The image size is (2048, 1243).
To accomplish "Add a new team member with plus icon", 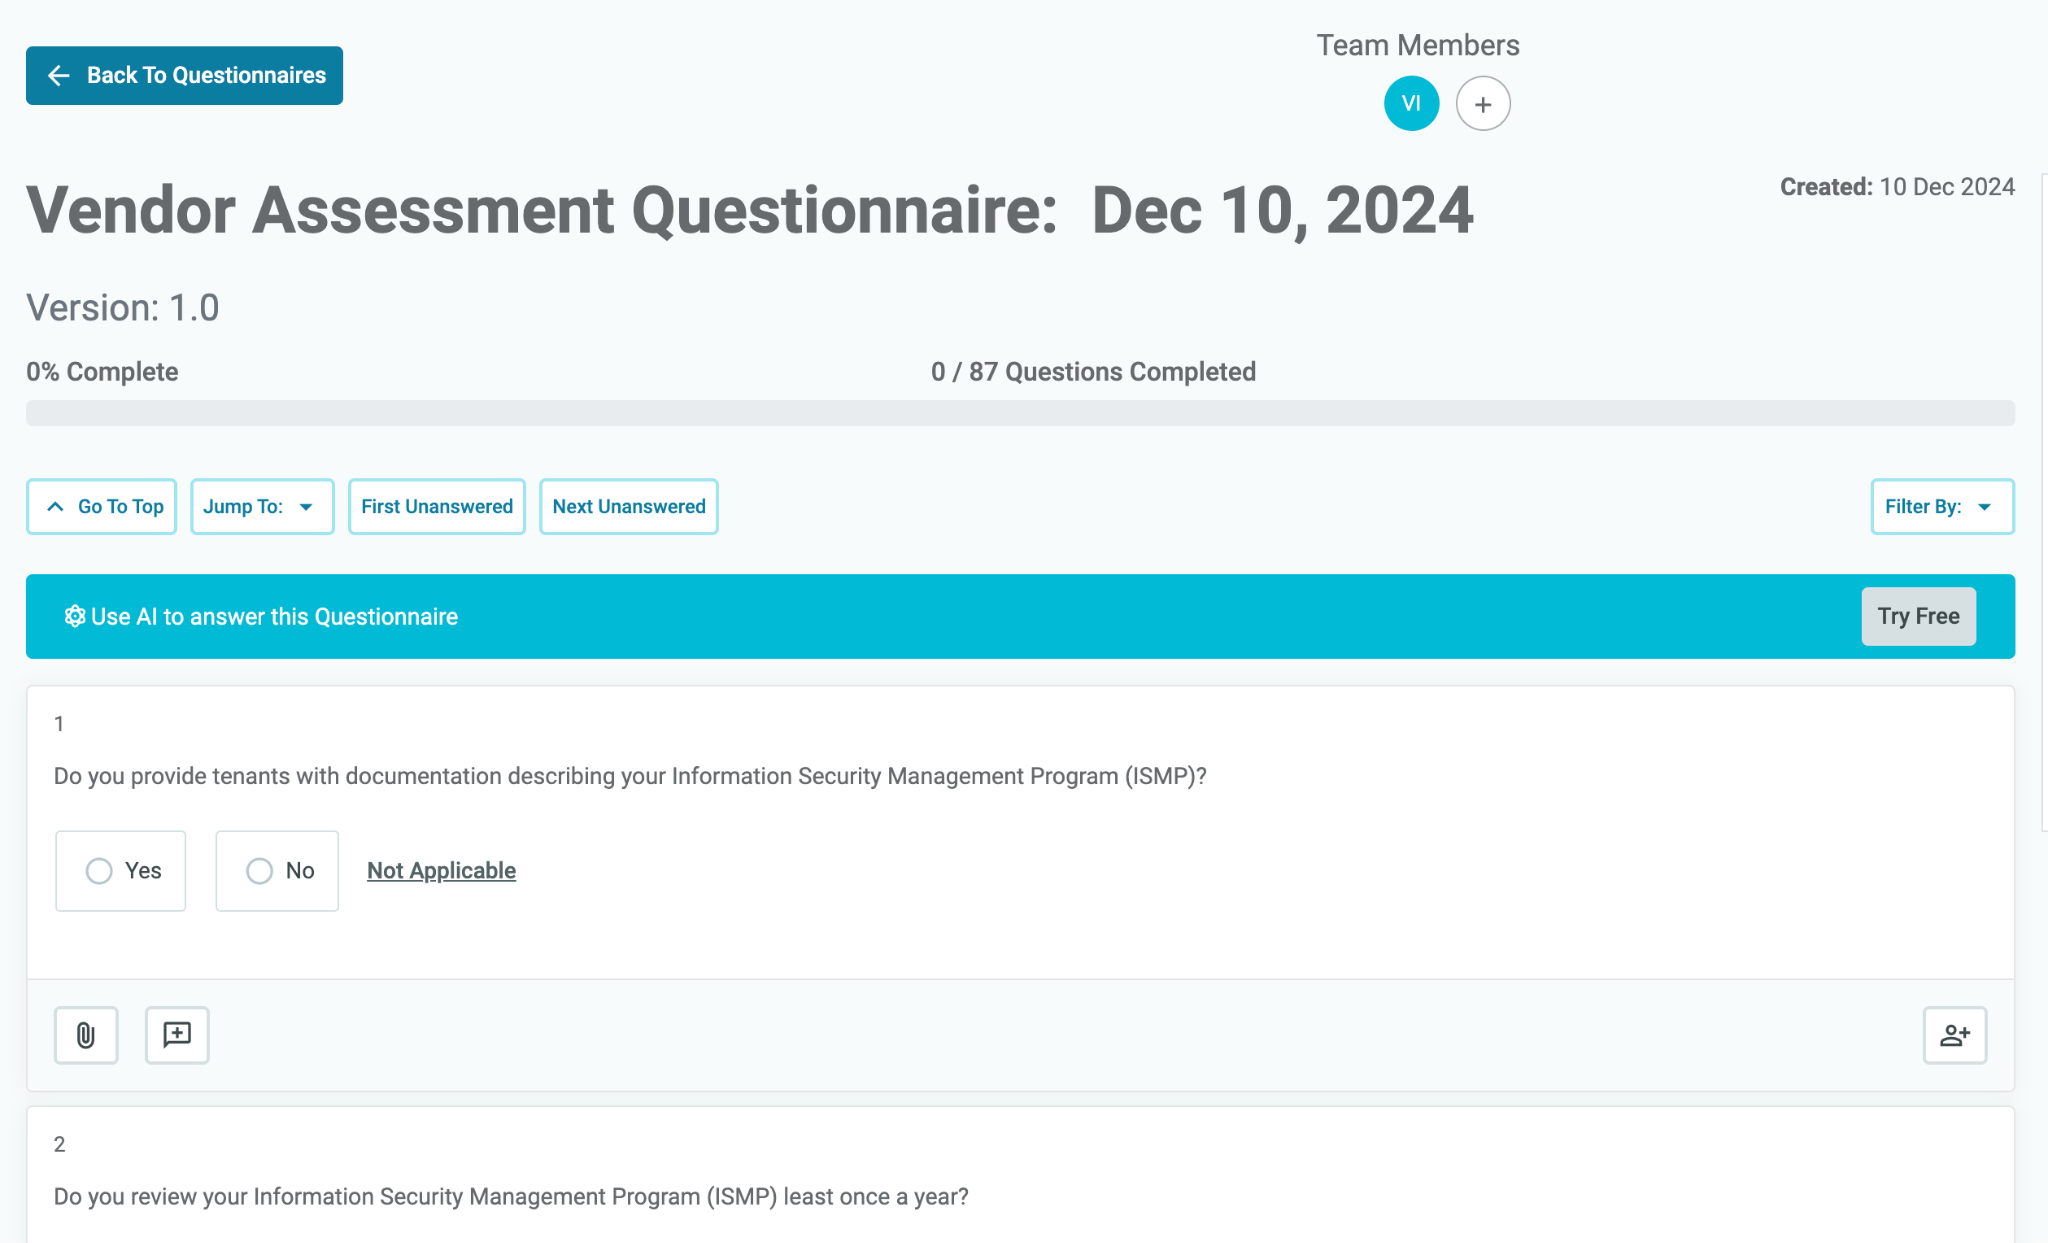I will tap(1483, 103).
